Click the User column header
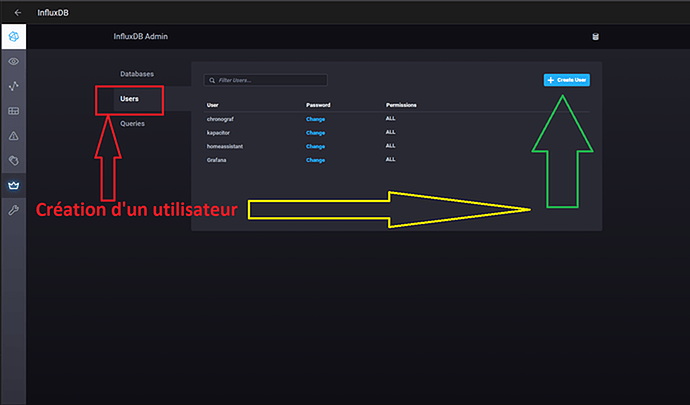This screenshot has width=690, height=405. tap(213, 105)
